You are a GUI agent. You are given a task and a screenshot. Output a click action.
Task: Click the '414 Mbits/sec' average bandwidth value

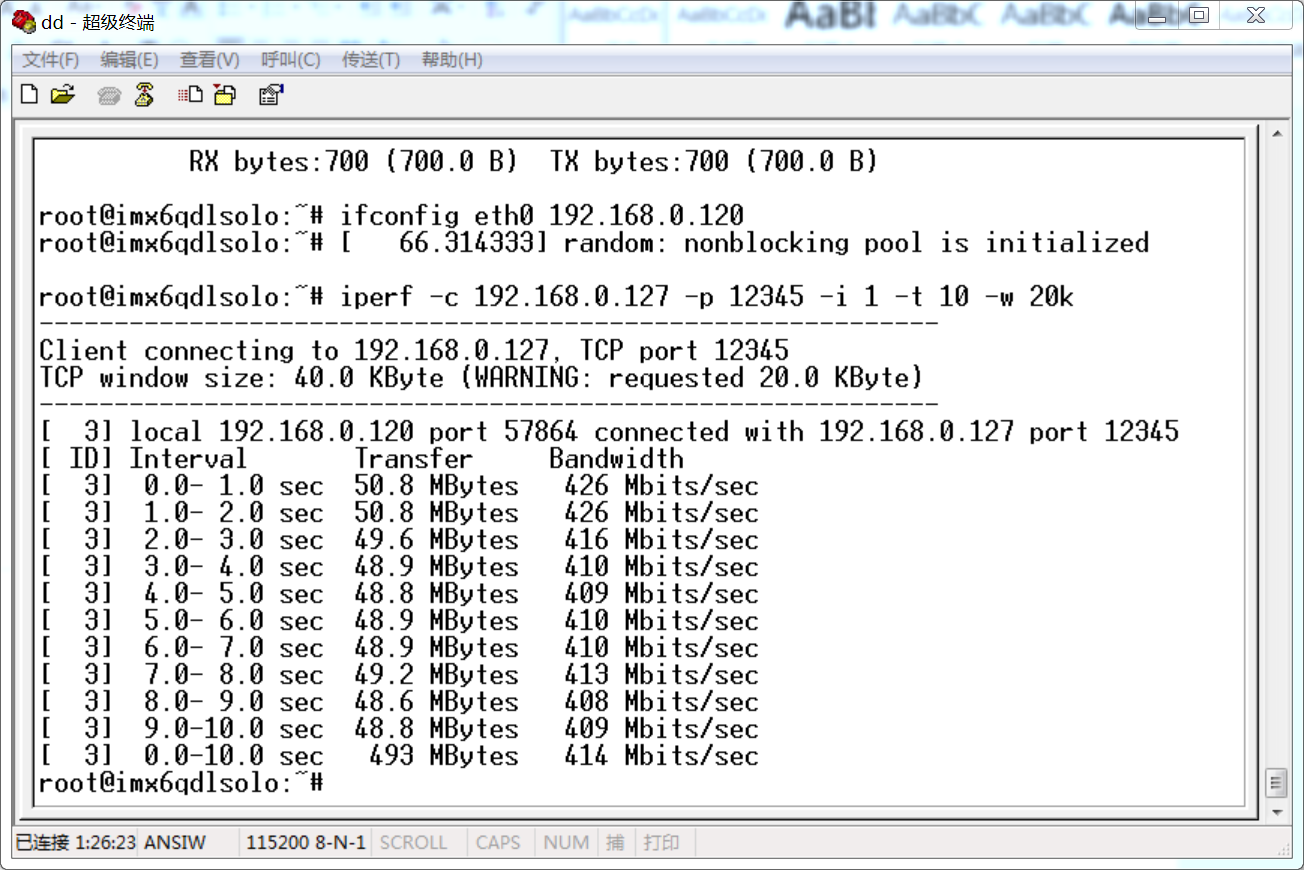661,756
